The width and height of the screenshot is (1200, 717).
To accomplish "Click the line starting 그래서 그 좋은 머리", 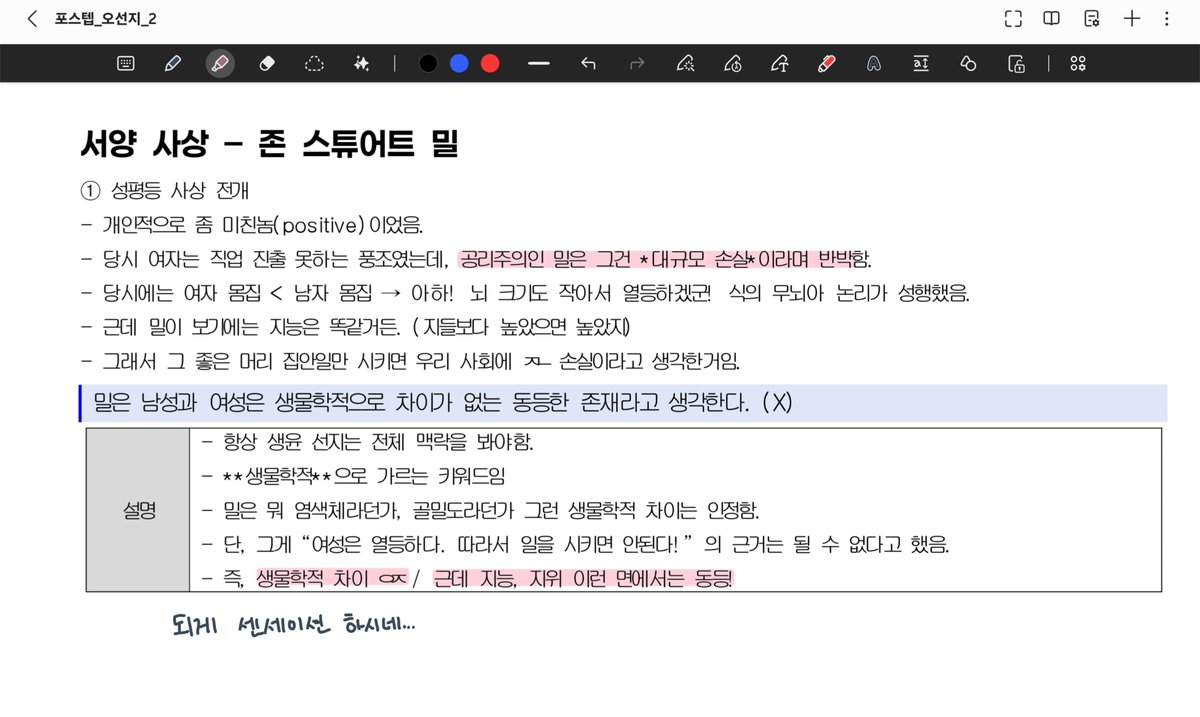I will [x=410, y=361].
